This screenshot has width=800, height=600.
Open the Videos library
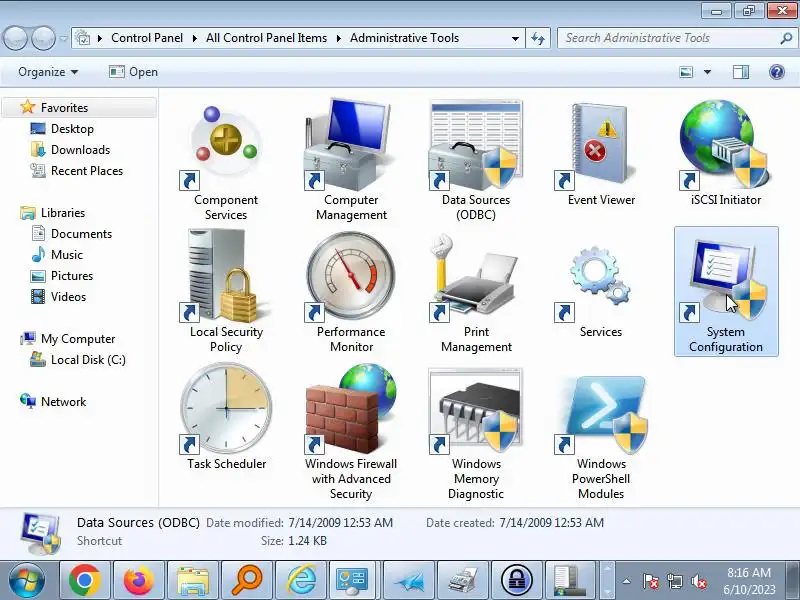click(x=68, y=296)
